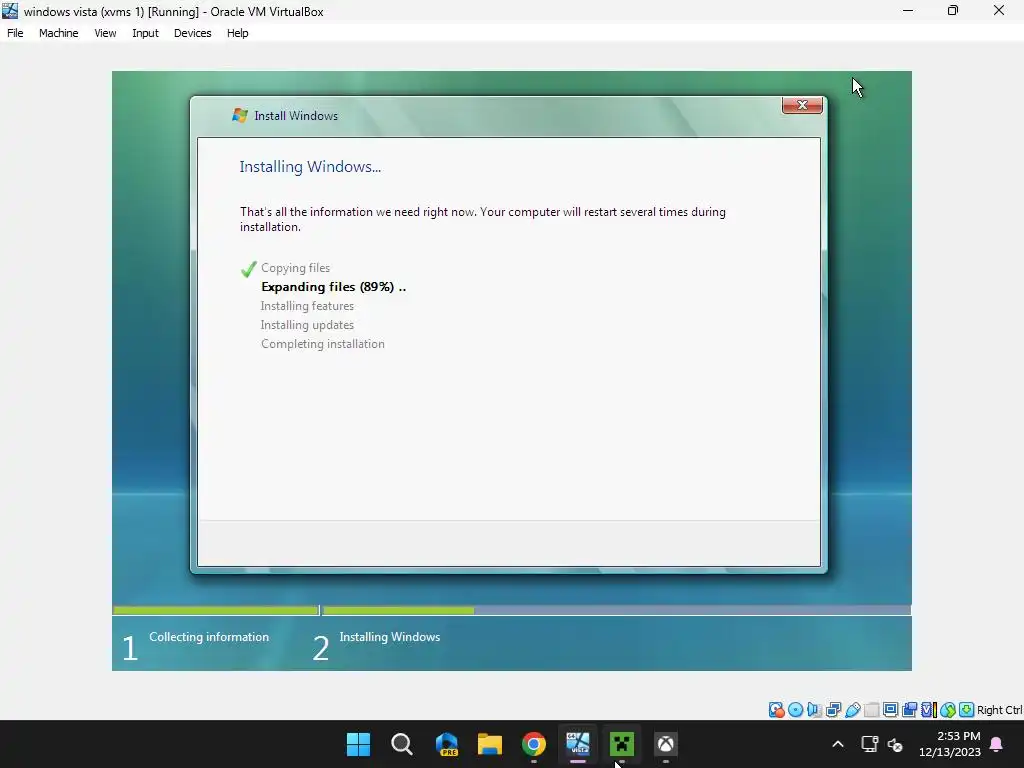Open the VirtualBox hard disk activity indicator
The width and height of the screenshot is (1024, 768).
tap(776, 710)
